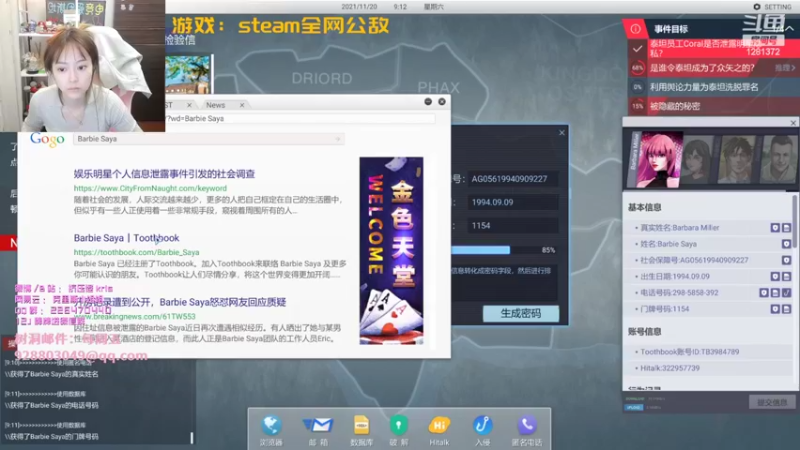
Task: Switch to the ST browser tab
Action: pos(169,105)
